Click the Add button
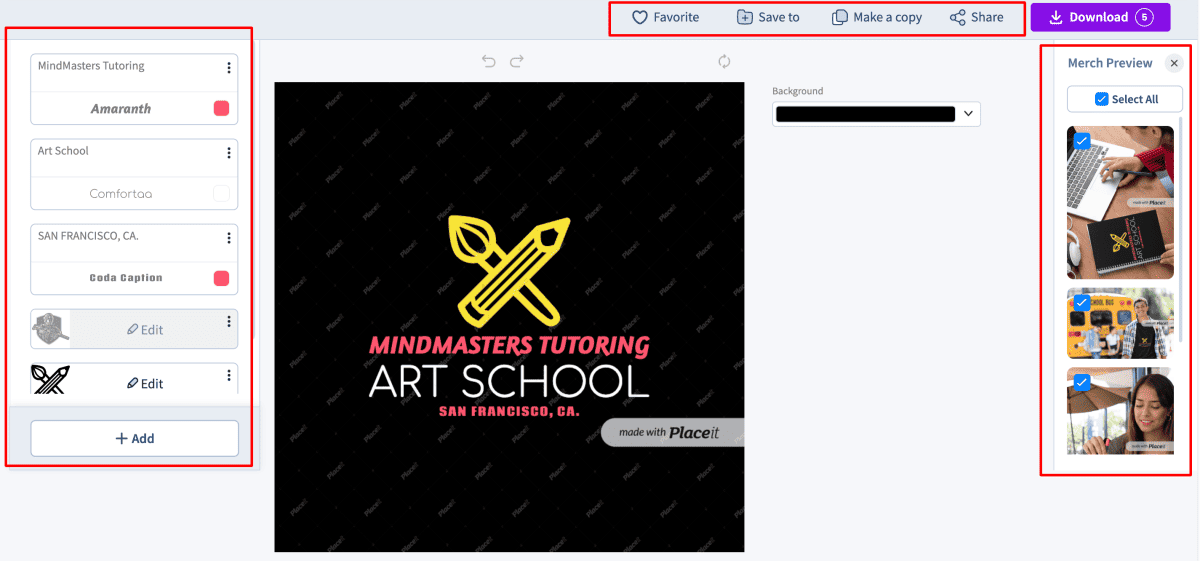1200x561 pixels. 134,438
